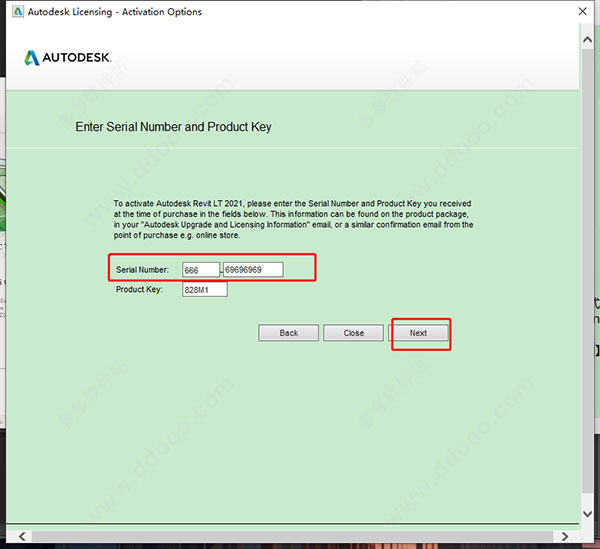Viewport: 600px width, 549px height.
Task: Click the horizontal scrollbar left arrow
Action: click(23, 536)
